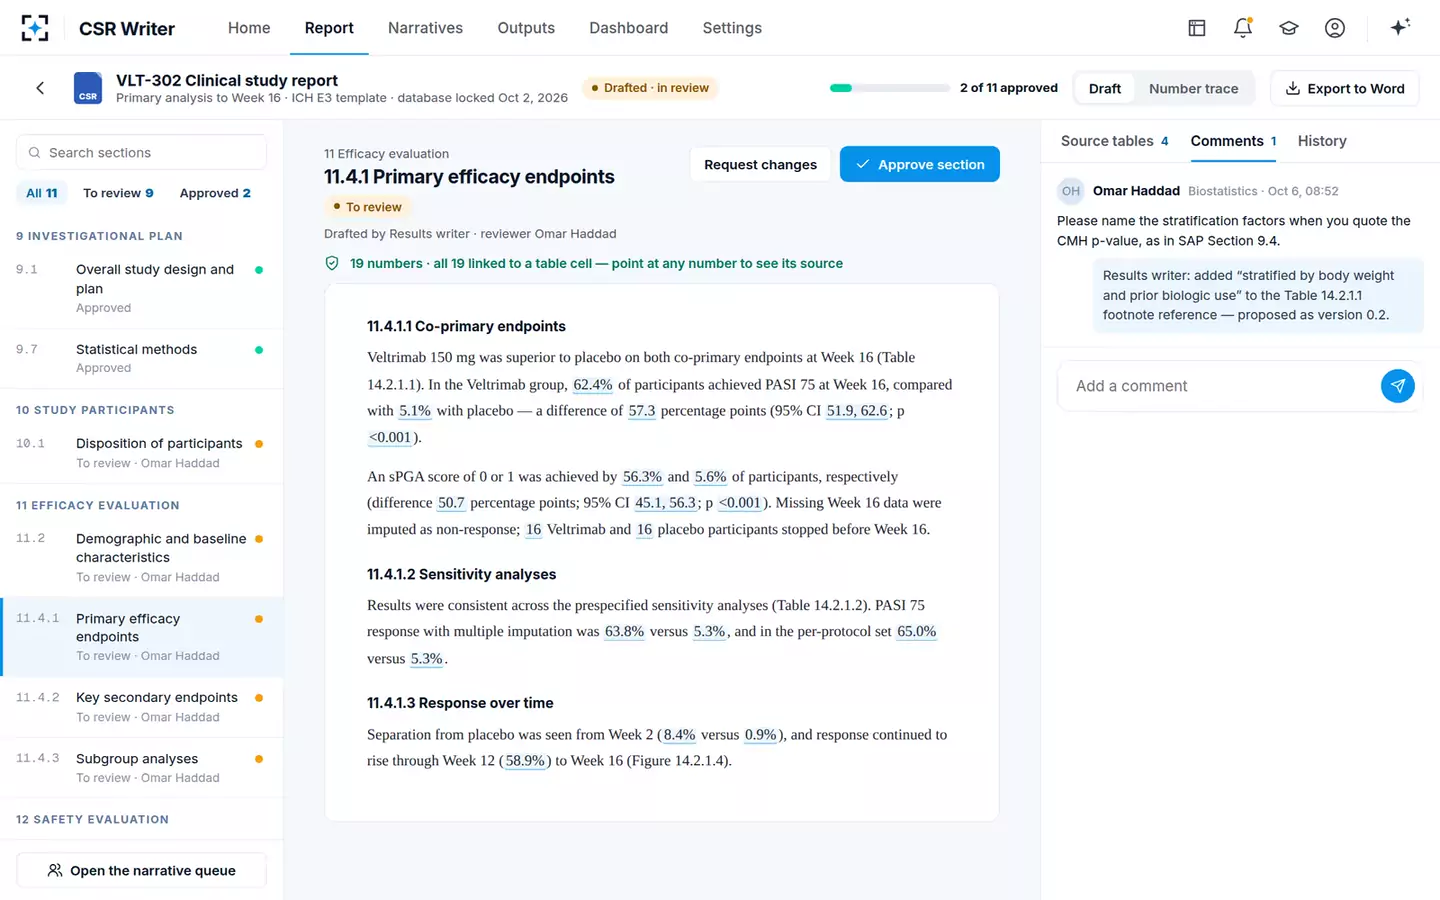Click the CSR document file icon
Viewport: 1440px width, 900px height.
coord(88,88)
